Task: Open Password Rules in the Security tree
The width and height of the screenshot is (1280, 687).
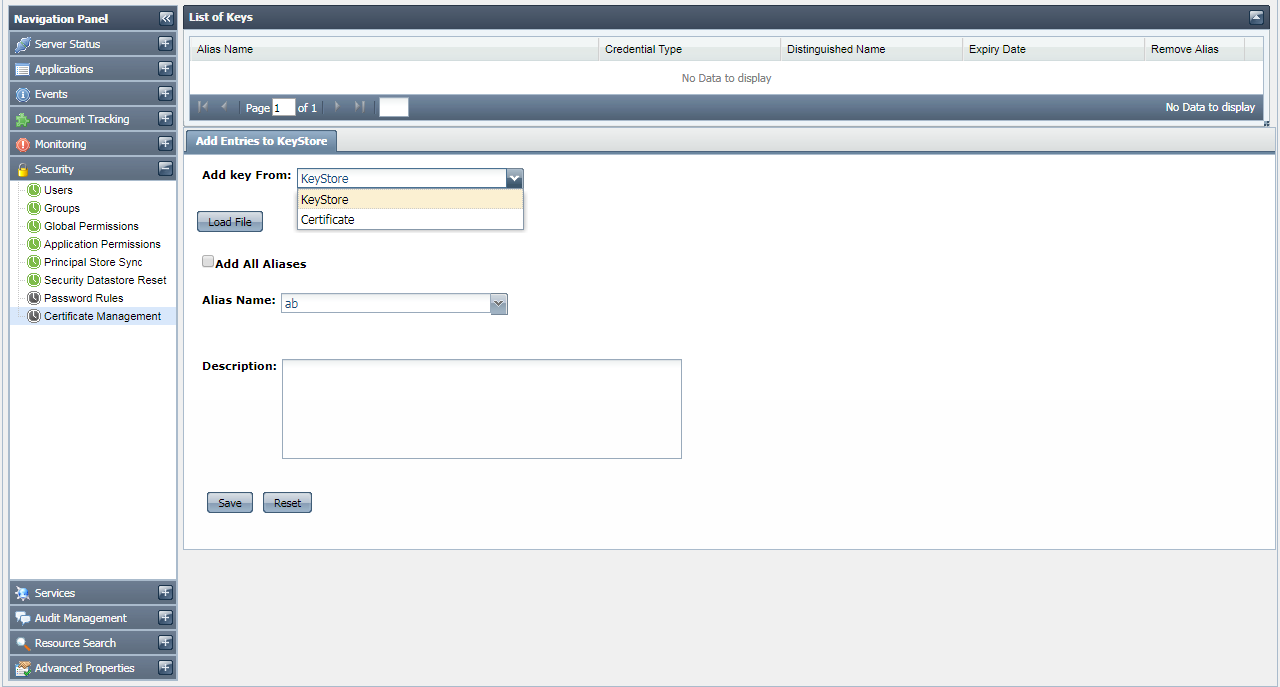Action: click(84, 298)
